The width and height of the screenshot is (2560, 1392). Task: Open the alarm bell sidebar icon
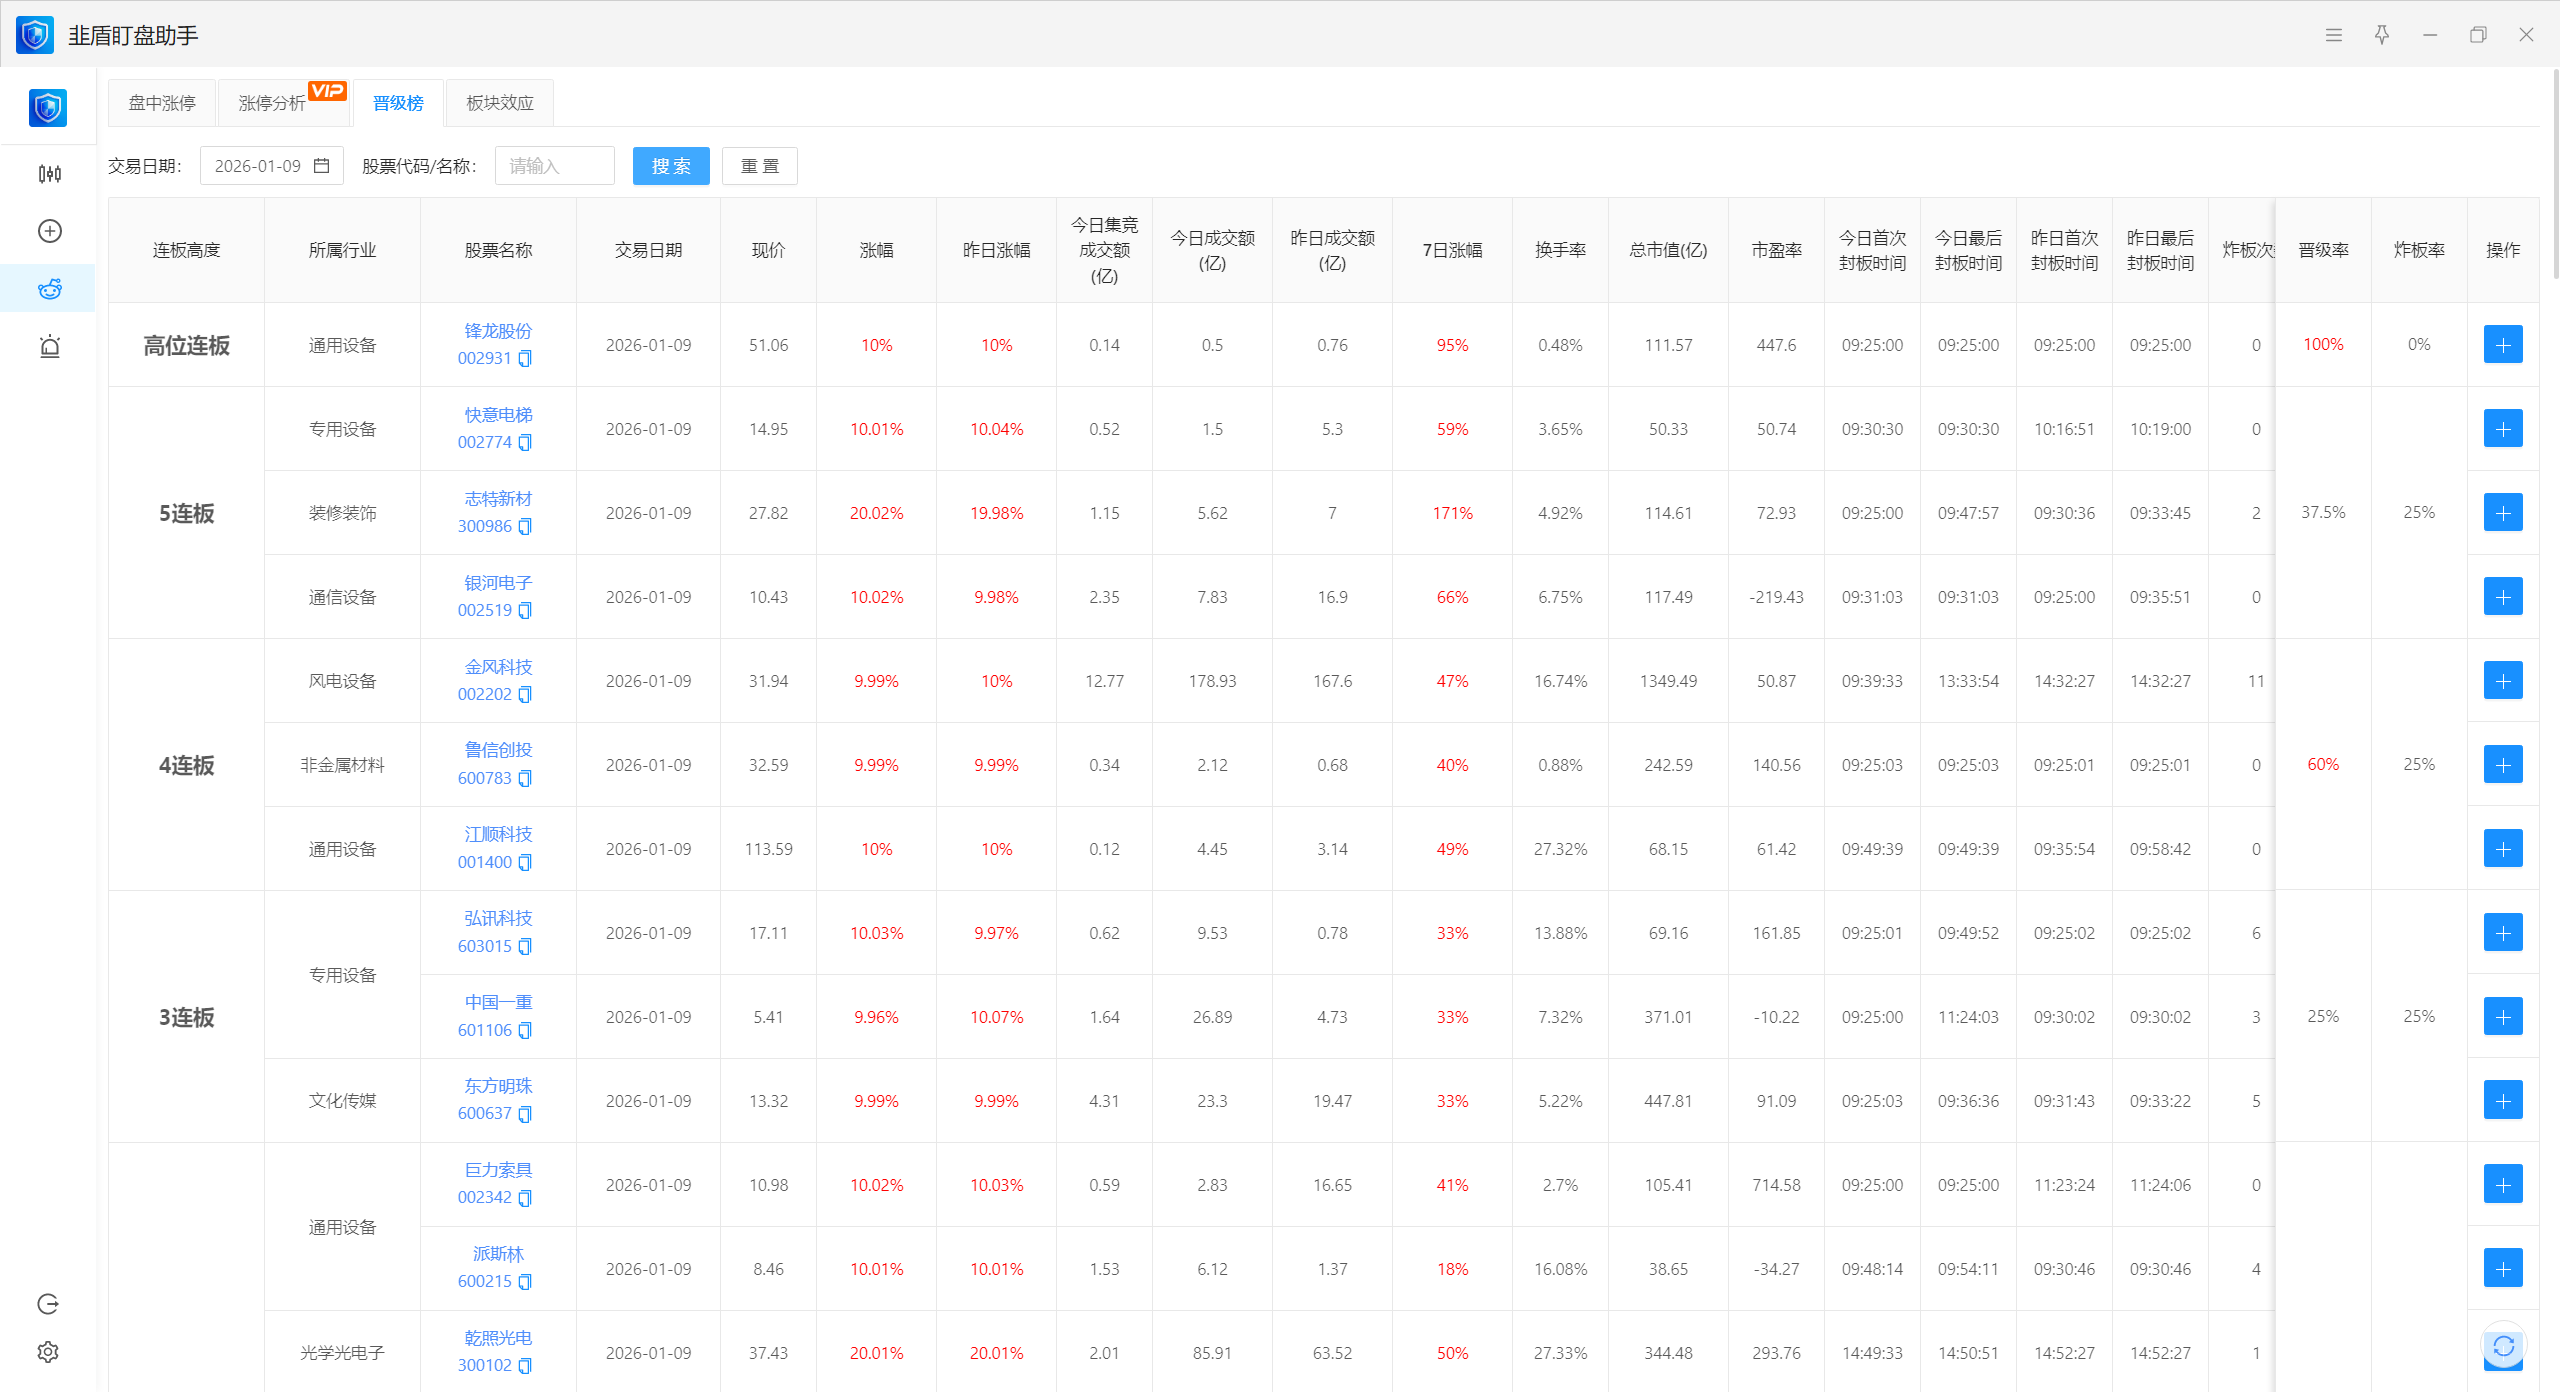coord(49,347)
